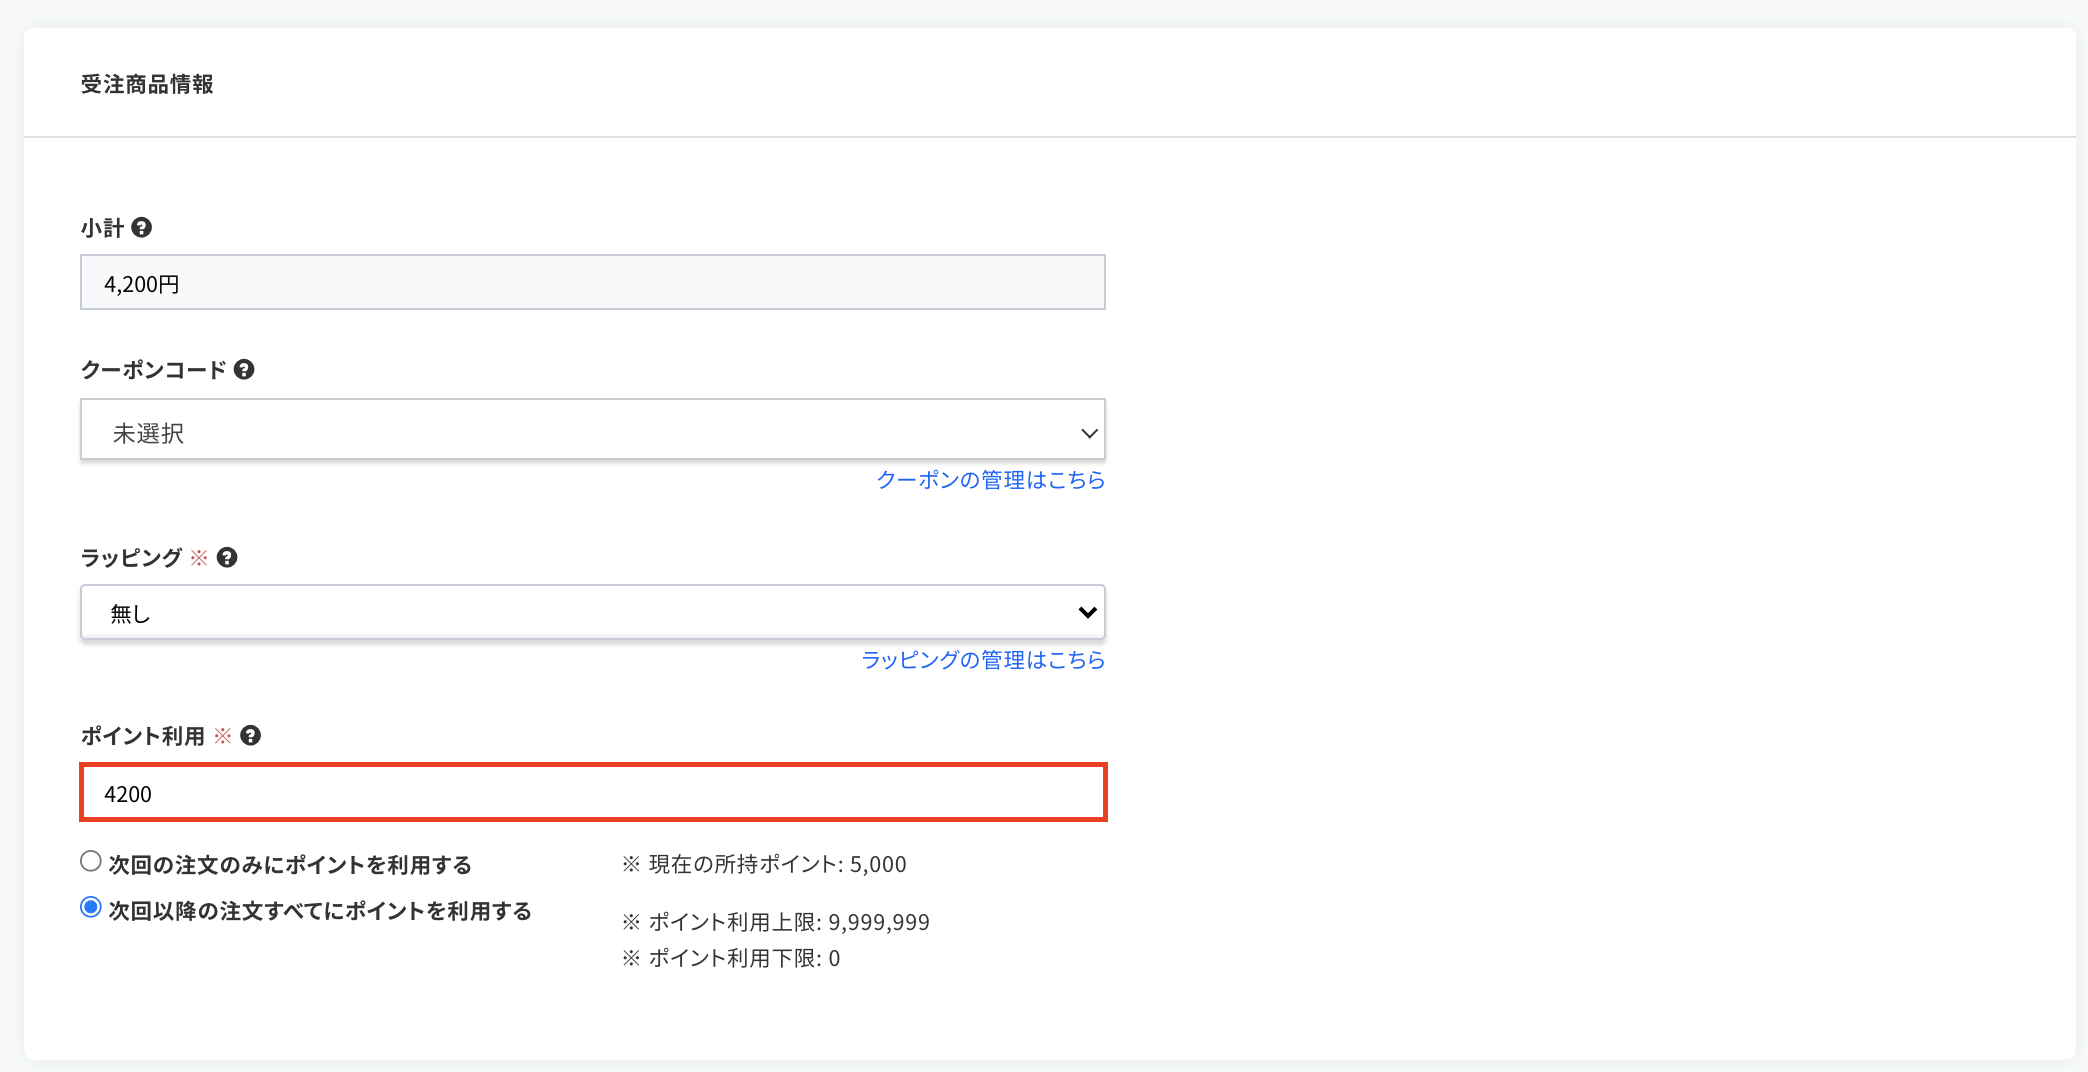Click the ラッピング field label
This screenshot has height=1072, width=2088.
point(131,558)
